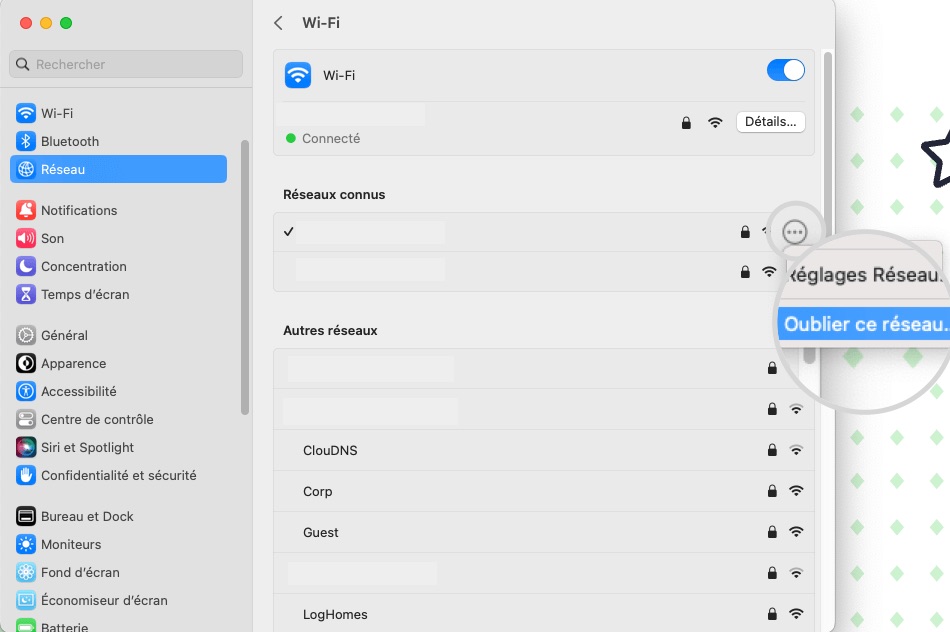This screenshot has height=632, width=950.
Task: Turn off the Wi-Fi switch
Action: point(785,70)
